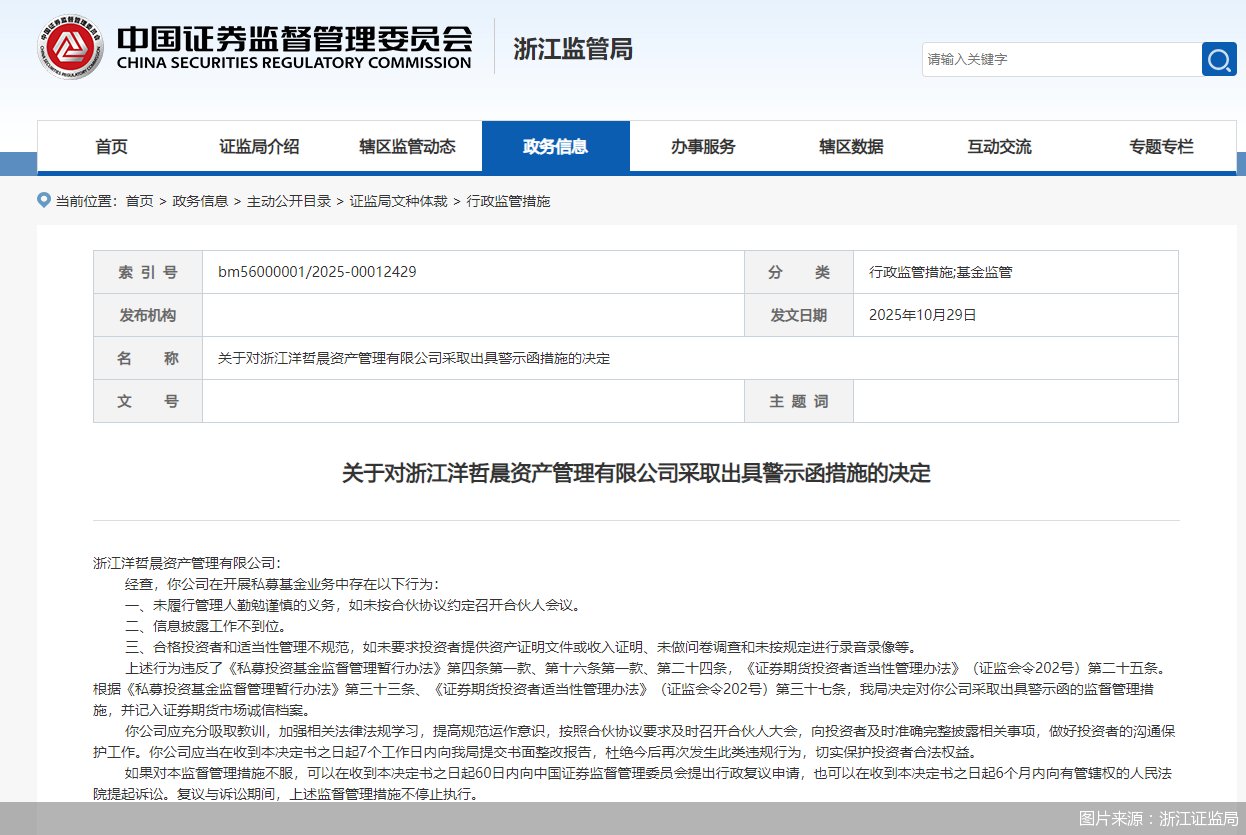The width and height of the screenshot is (1246, 835).
Task: Switch to the 办事服务 tab
Action: pyautogui.click(x=704, y=146)
